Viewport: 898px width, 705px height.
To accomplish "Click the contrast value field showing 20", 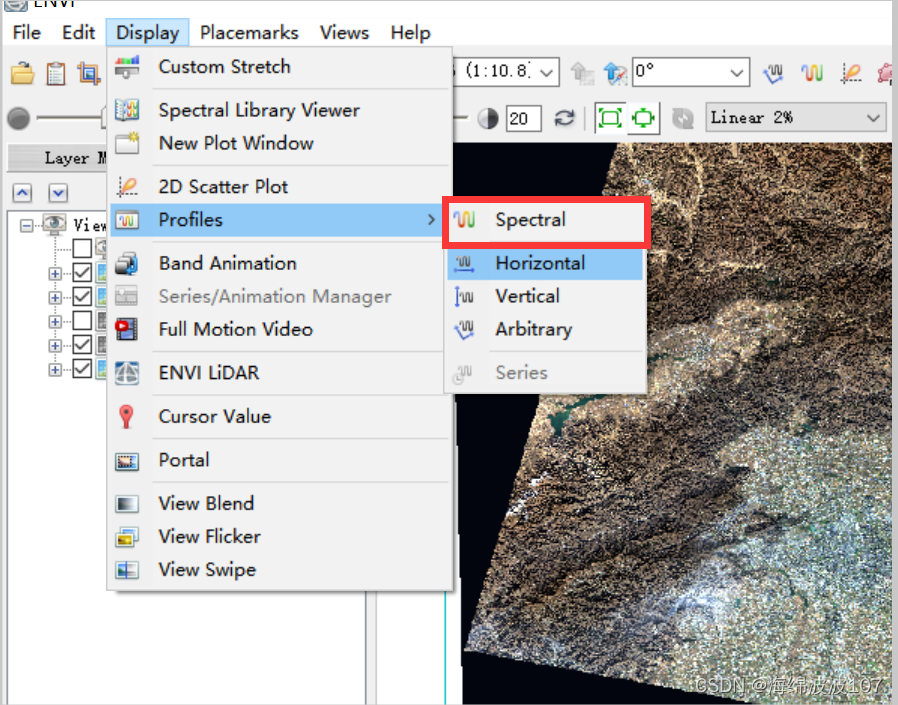I will coord(523,119).
